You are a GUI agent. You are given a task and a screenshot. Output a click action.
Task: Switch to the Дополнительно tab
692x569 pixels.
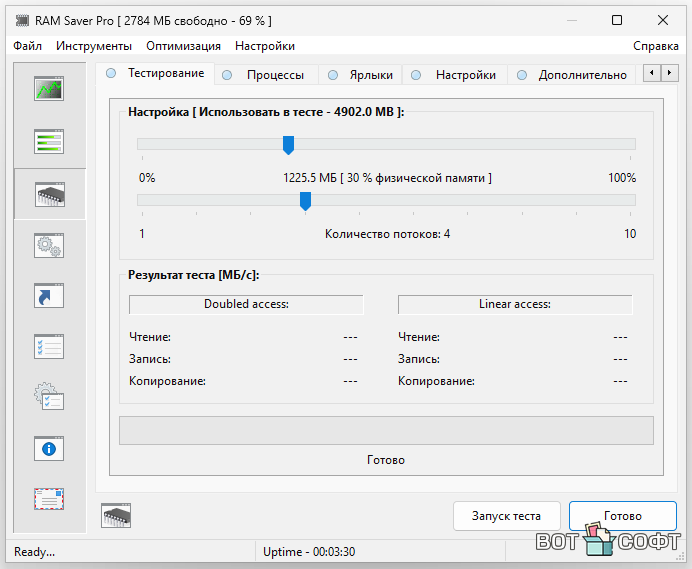coord(572,75)
